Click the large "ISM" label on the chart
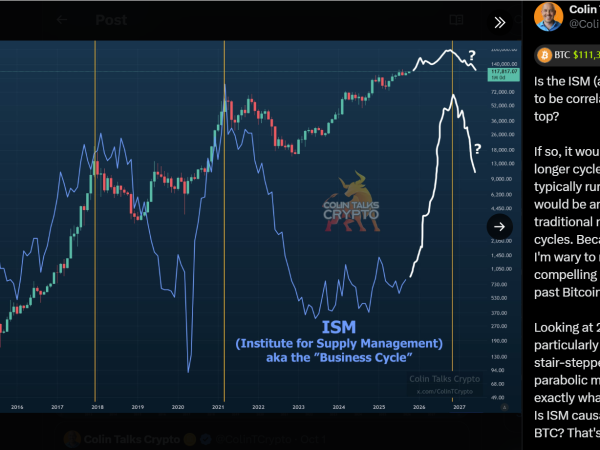 click(x=339, y=327)
